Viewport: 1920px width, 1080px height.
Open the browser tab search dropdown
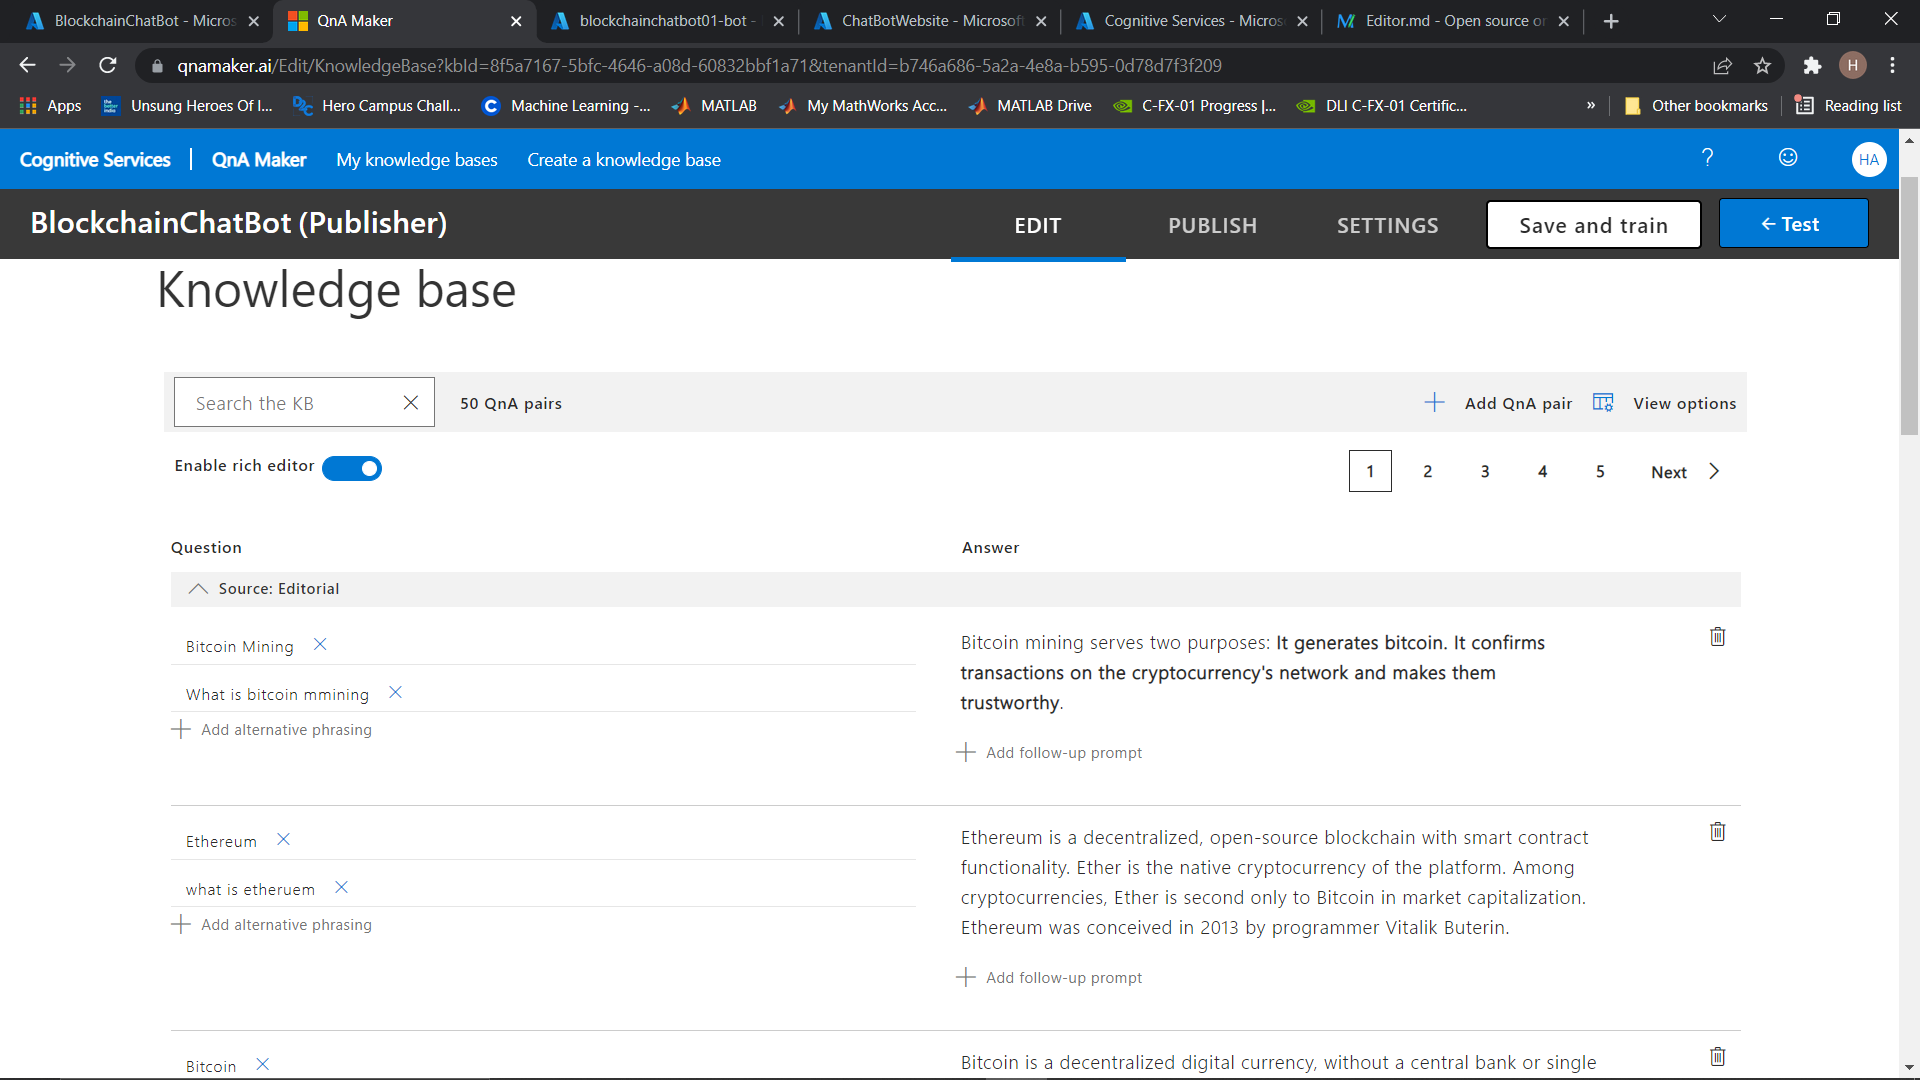(x=1719, y=20)
